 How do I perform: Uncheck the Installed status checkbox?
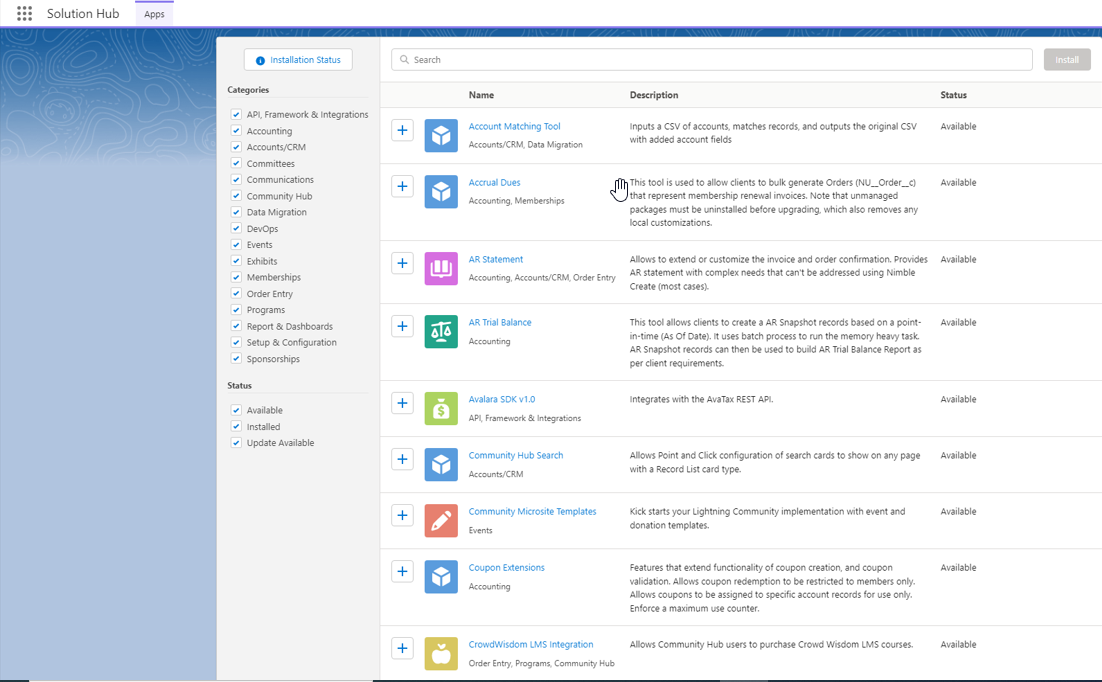(236, 427)
